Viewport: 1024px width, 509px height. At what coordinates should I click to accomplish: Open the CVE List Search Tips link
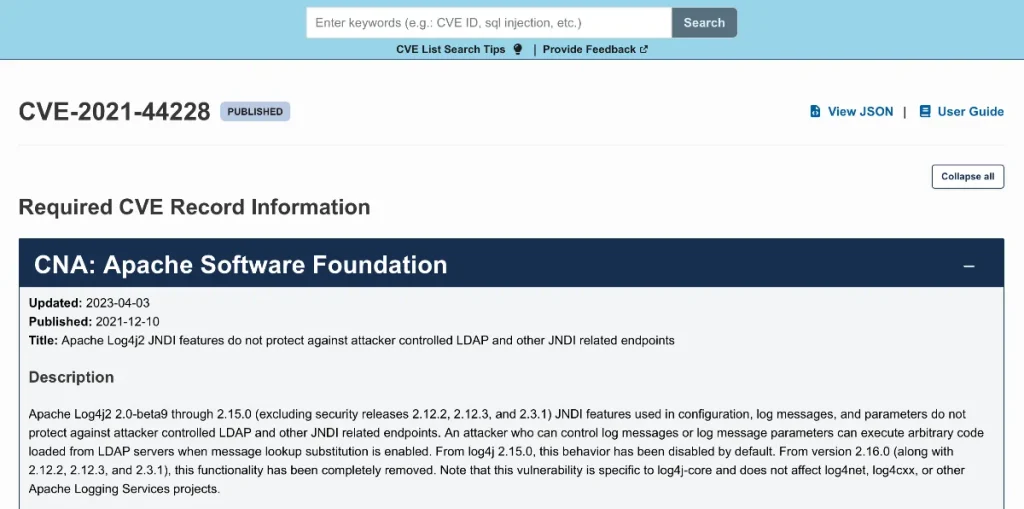tap(451, 50)
